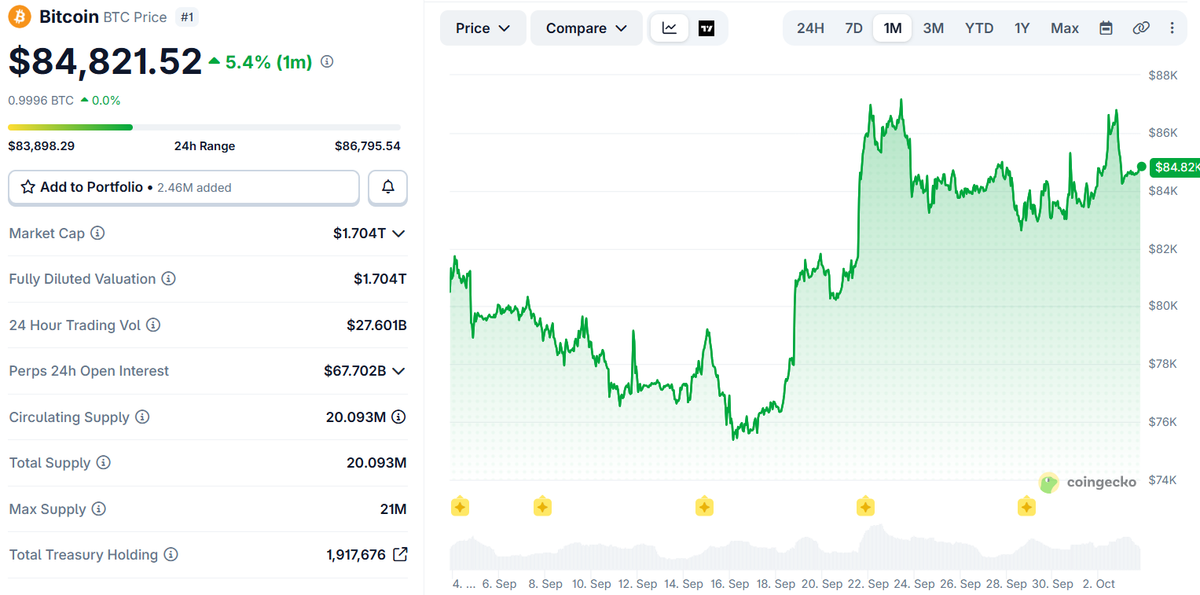Click Fully Diluted Valuation info icon
This screenshot has width=1200, height=595.
pyautogui.click(x=169, y=279)
